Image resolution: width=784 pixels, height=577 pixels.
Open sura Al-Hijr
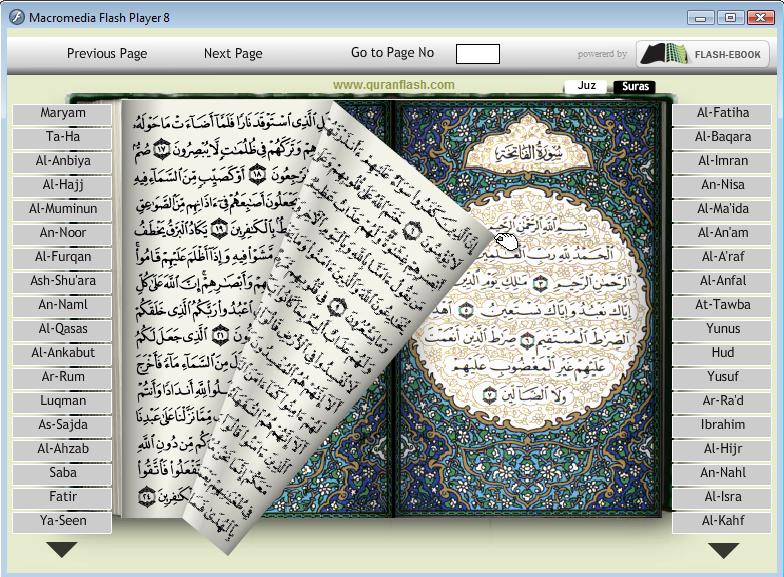point(722,450)
